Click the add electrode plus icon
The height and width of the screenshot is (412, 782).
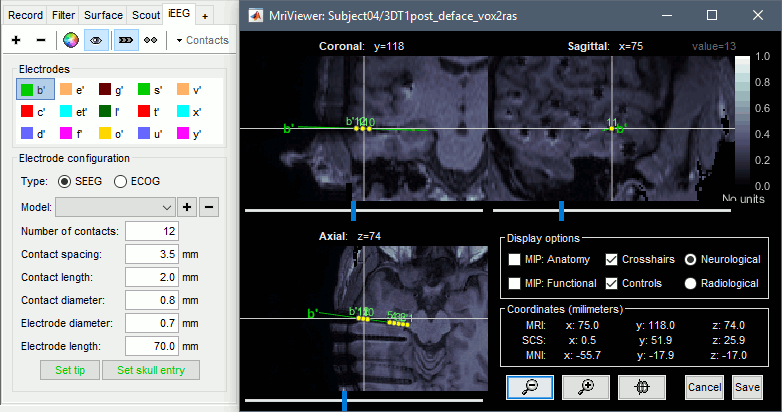[16, 40]
